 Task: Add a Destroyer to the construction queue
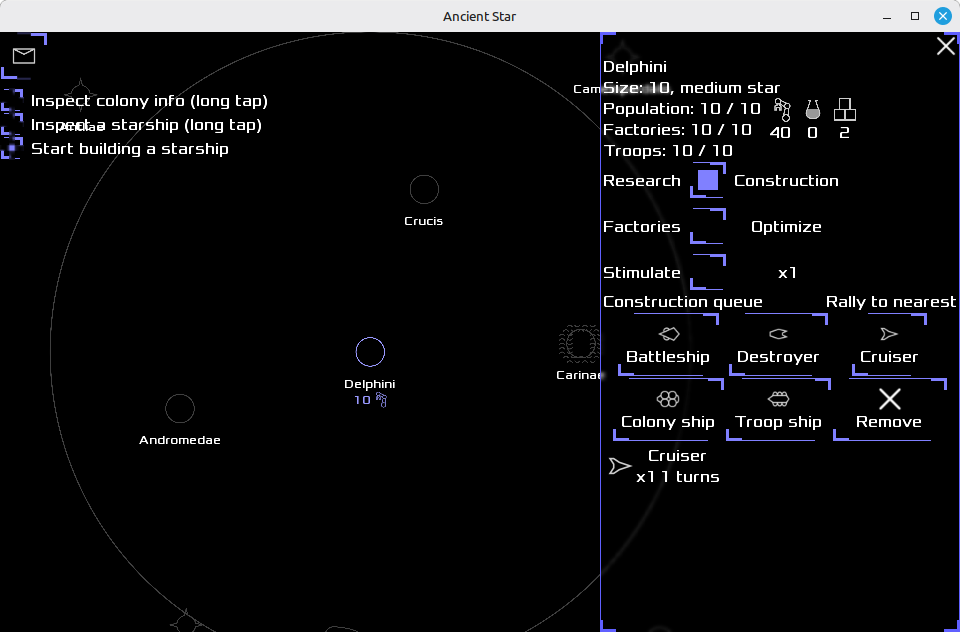click(778, 346)
